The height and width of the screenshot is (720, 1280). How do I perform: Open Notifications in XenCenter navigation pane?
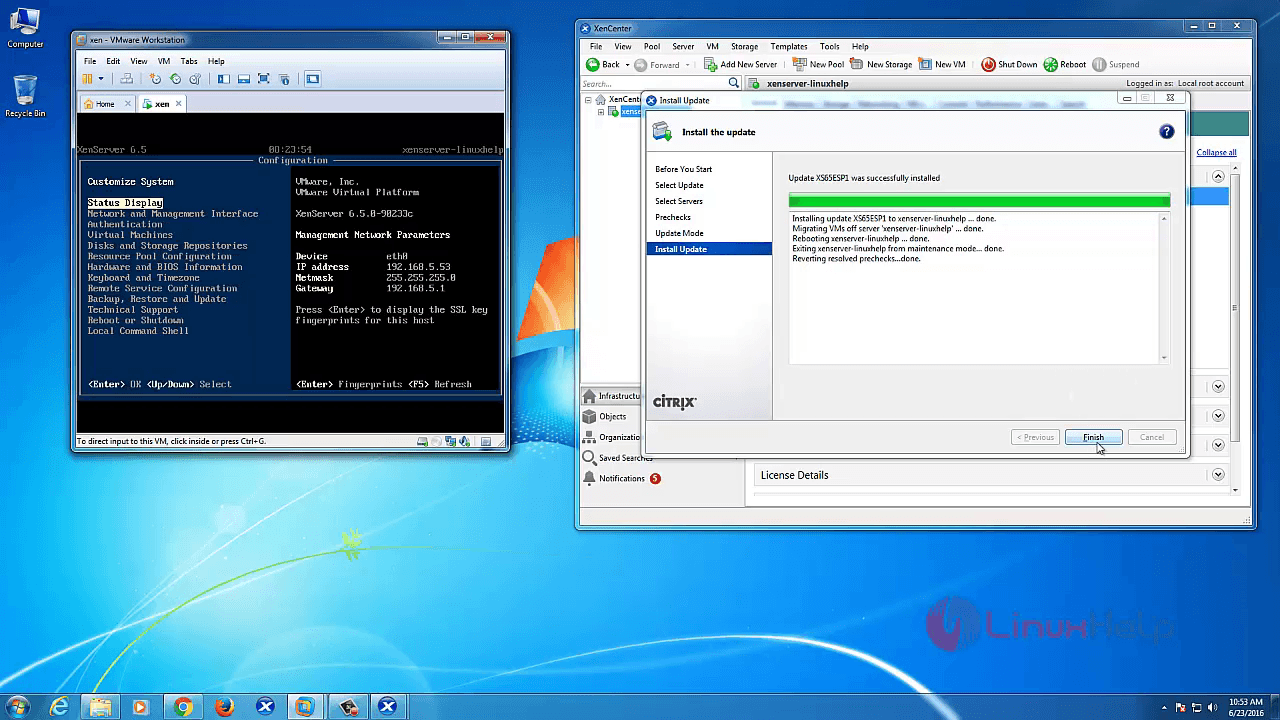622,478
